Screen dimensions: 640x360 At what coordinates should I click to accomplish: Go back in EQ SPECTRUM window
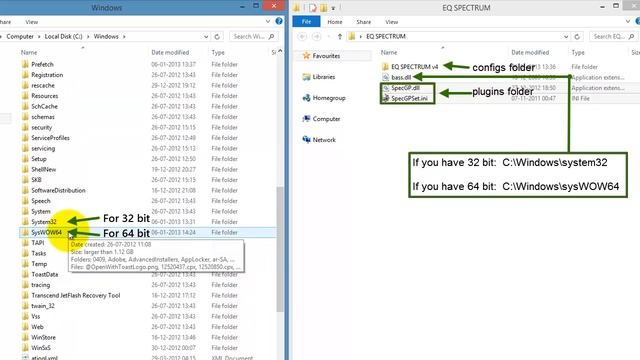[302, 36]
